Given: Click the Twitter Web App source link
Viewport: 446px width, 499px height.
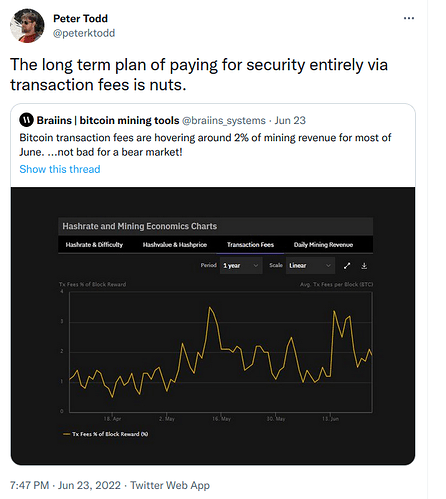Looking at the screenshot, I should tap(170, 485).
